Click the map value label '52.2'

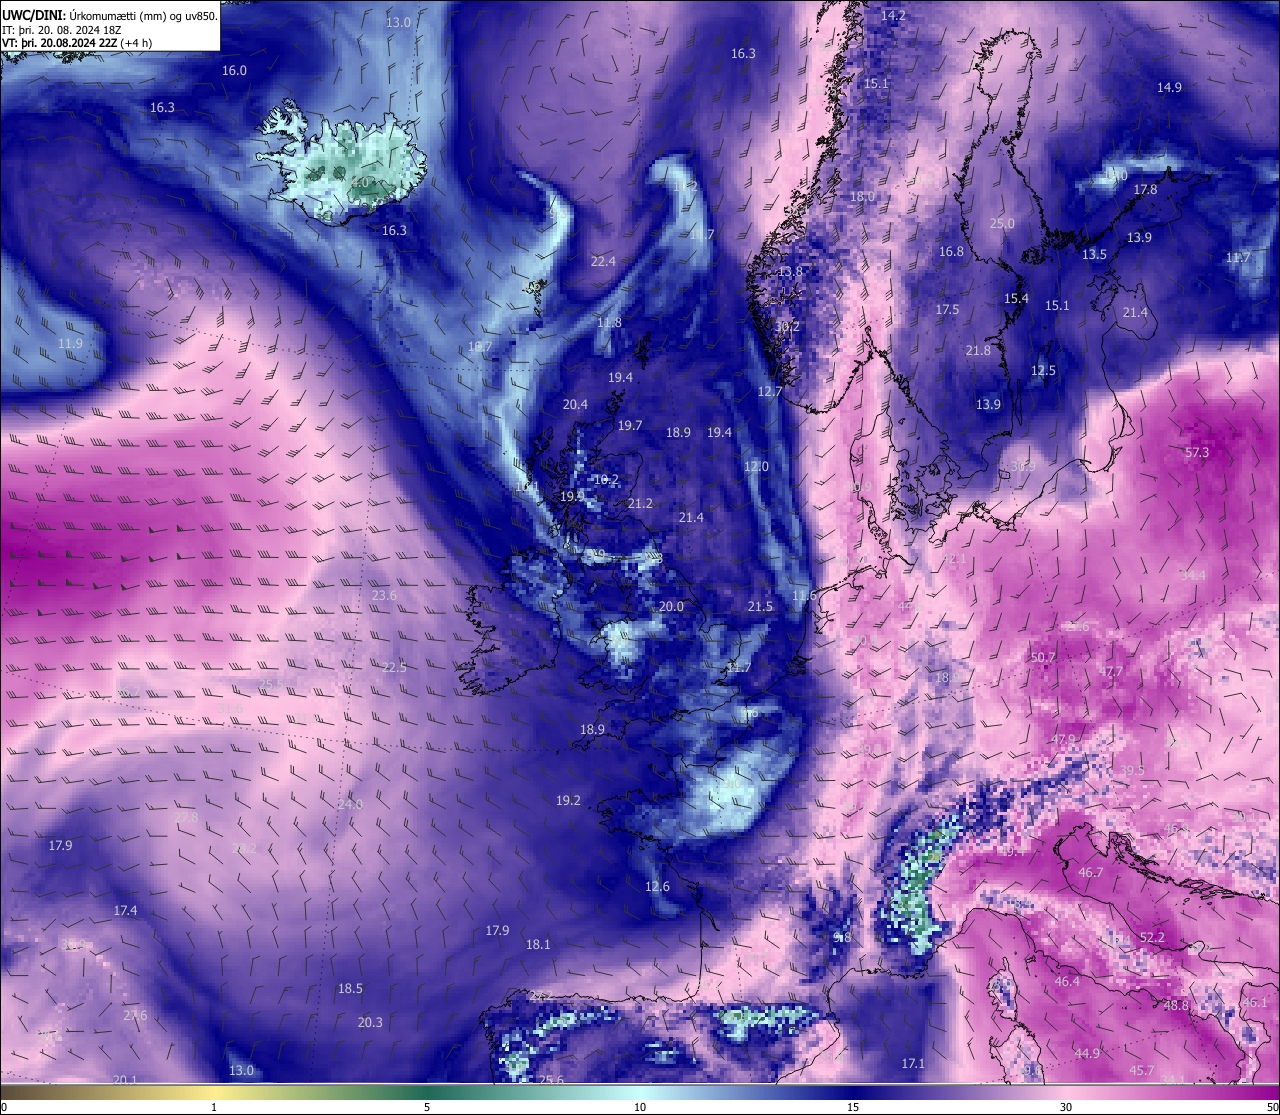click(1152, 938)
